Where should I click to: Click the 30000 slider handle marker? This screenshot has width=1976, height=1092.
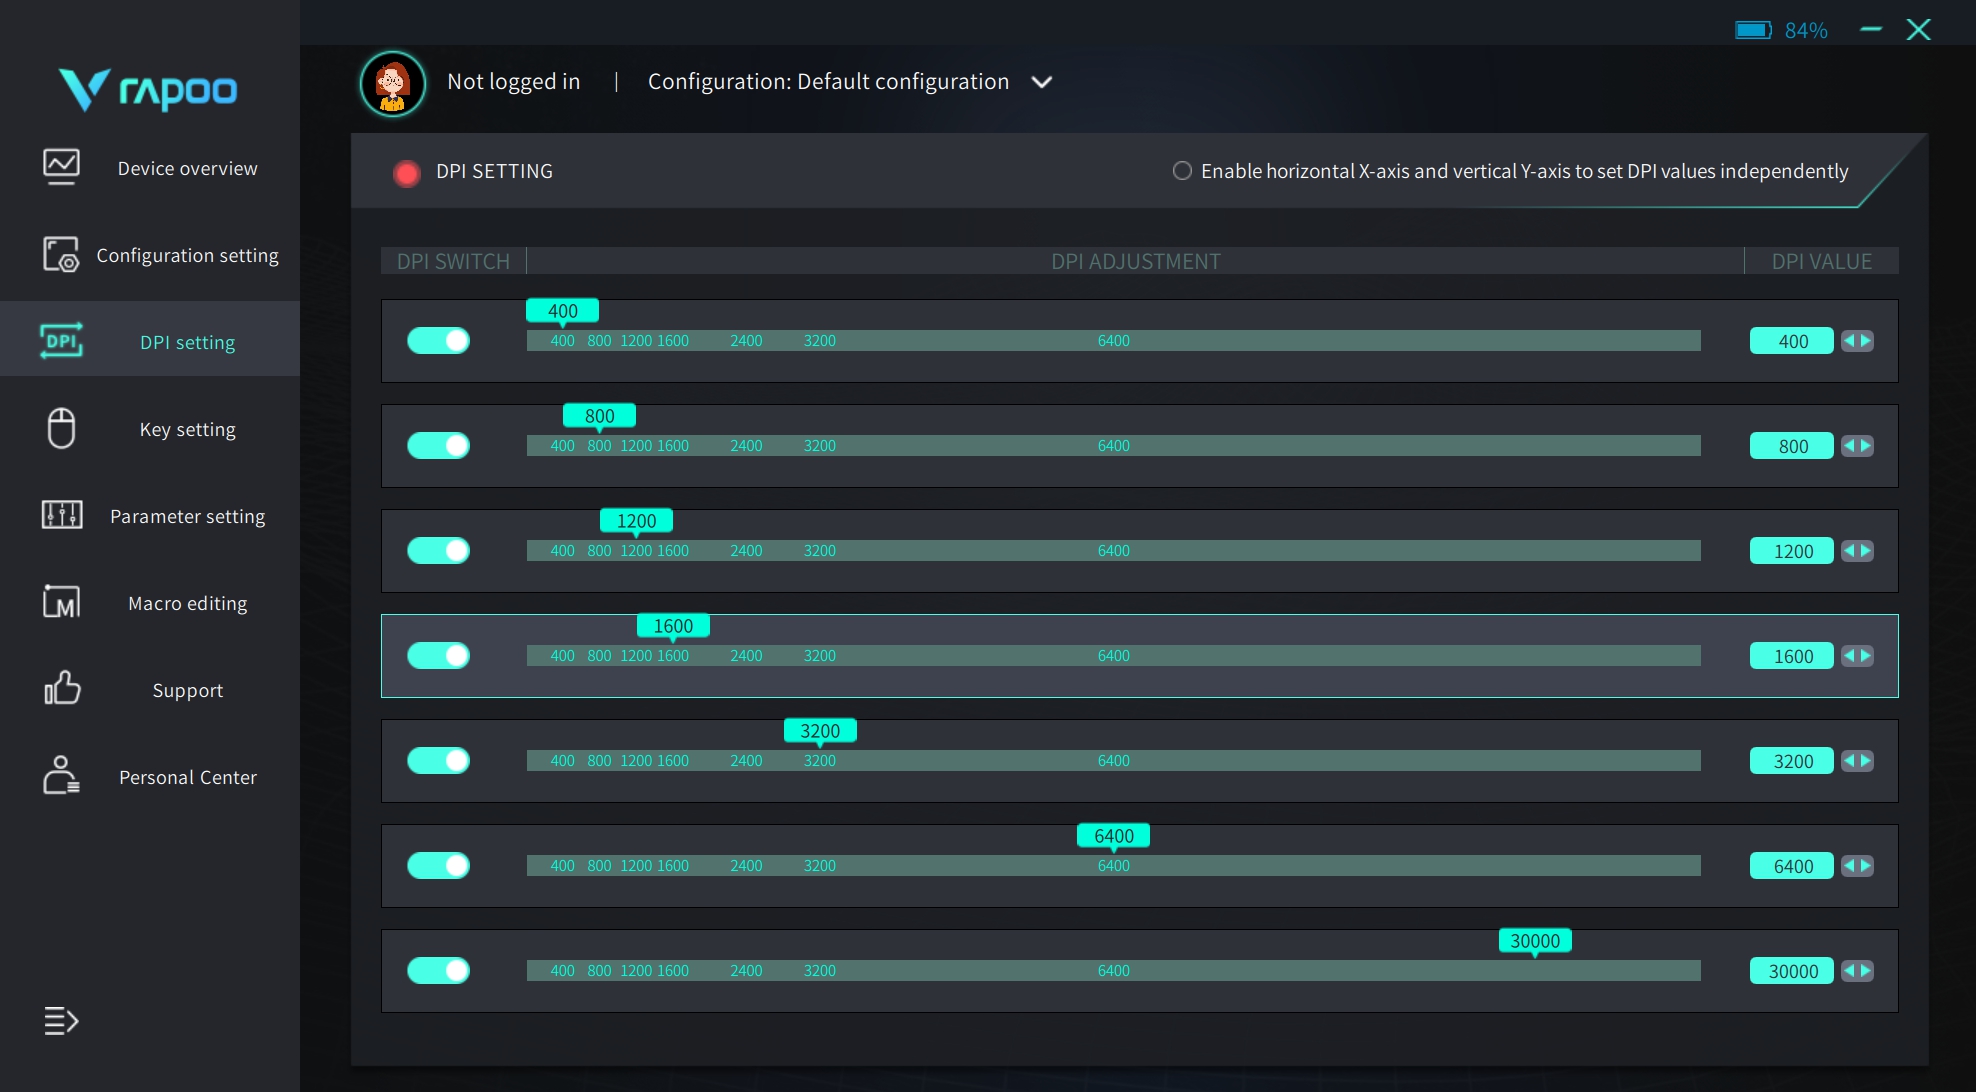(1535, 941)
